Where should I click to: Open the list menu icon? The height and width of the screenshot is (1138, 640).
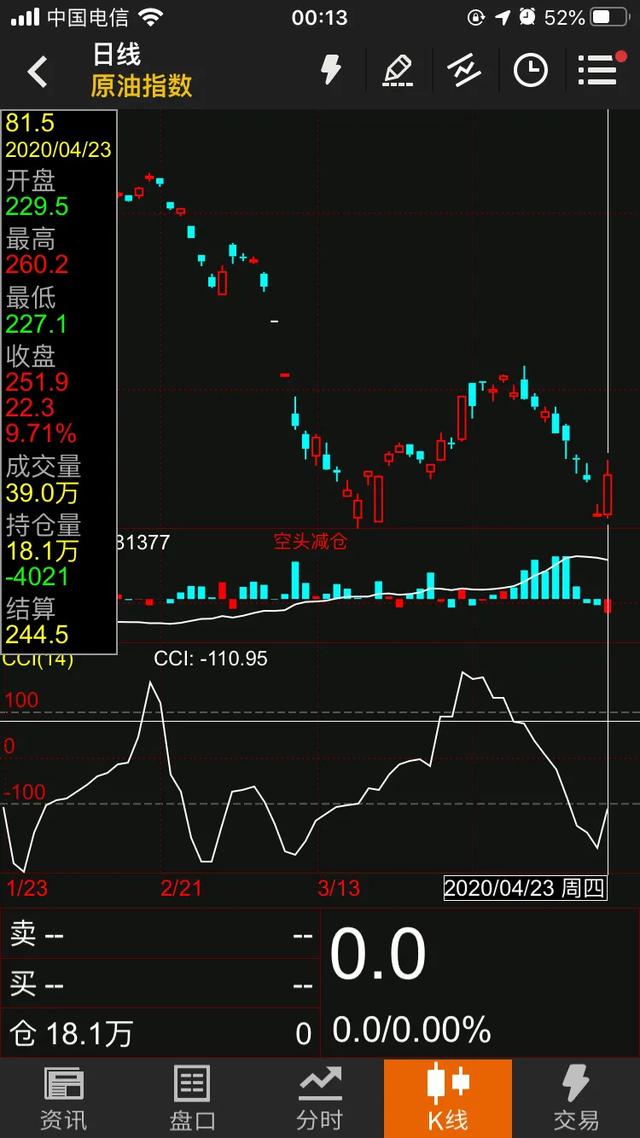coord(597,70)
